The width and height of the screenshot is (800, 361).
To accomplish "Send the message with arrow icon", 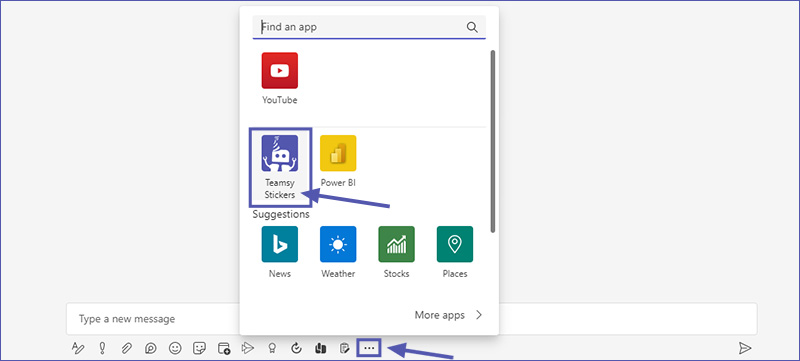I will [x=745, y=348].
